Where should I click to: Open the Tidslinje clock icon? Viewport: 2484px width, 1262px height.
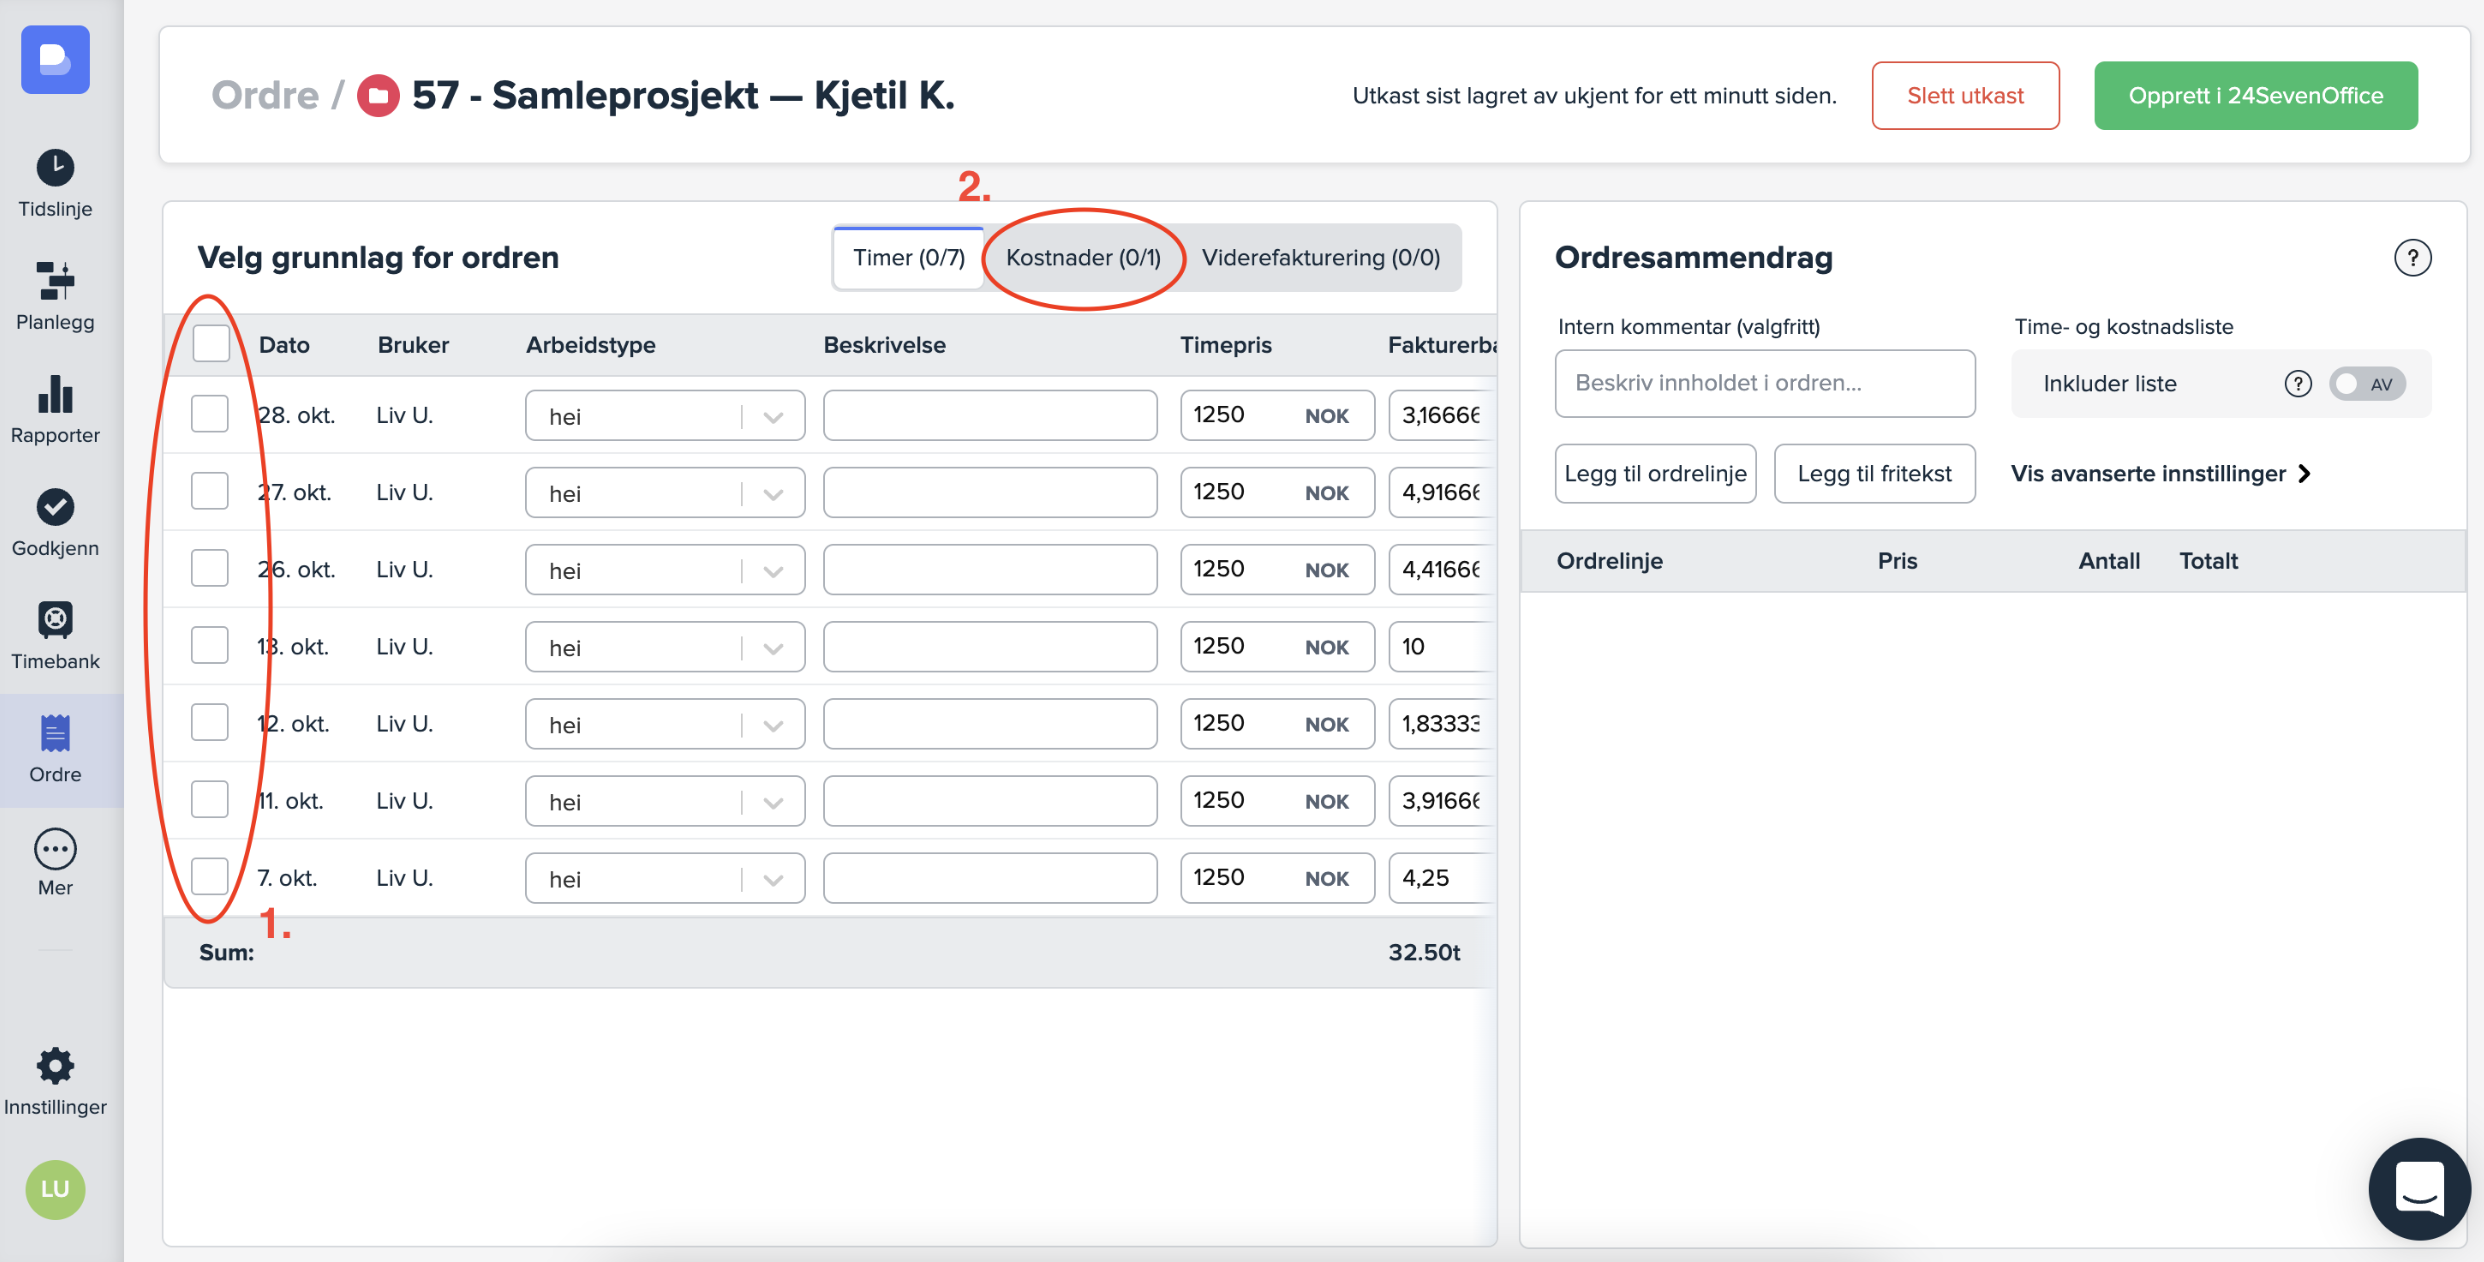[55, 167]
